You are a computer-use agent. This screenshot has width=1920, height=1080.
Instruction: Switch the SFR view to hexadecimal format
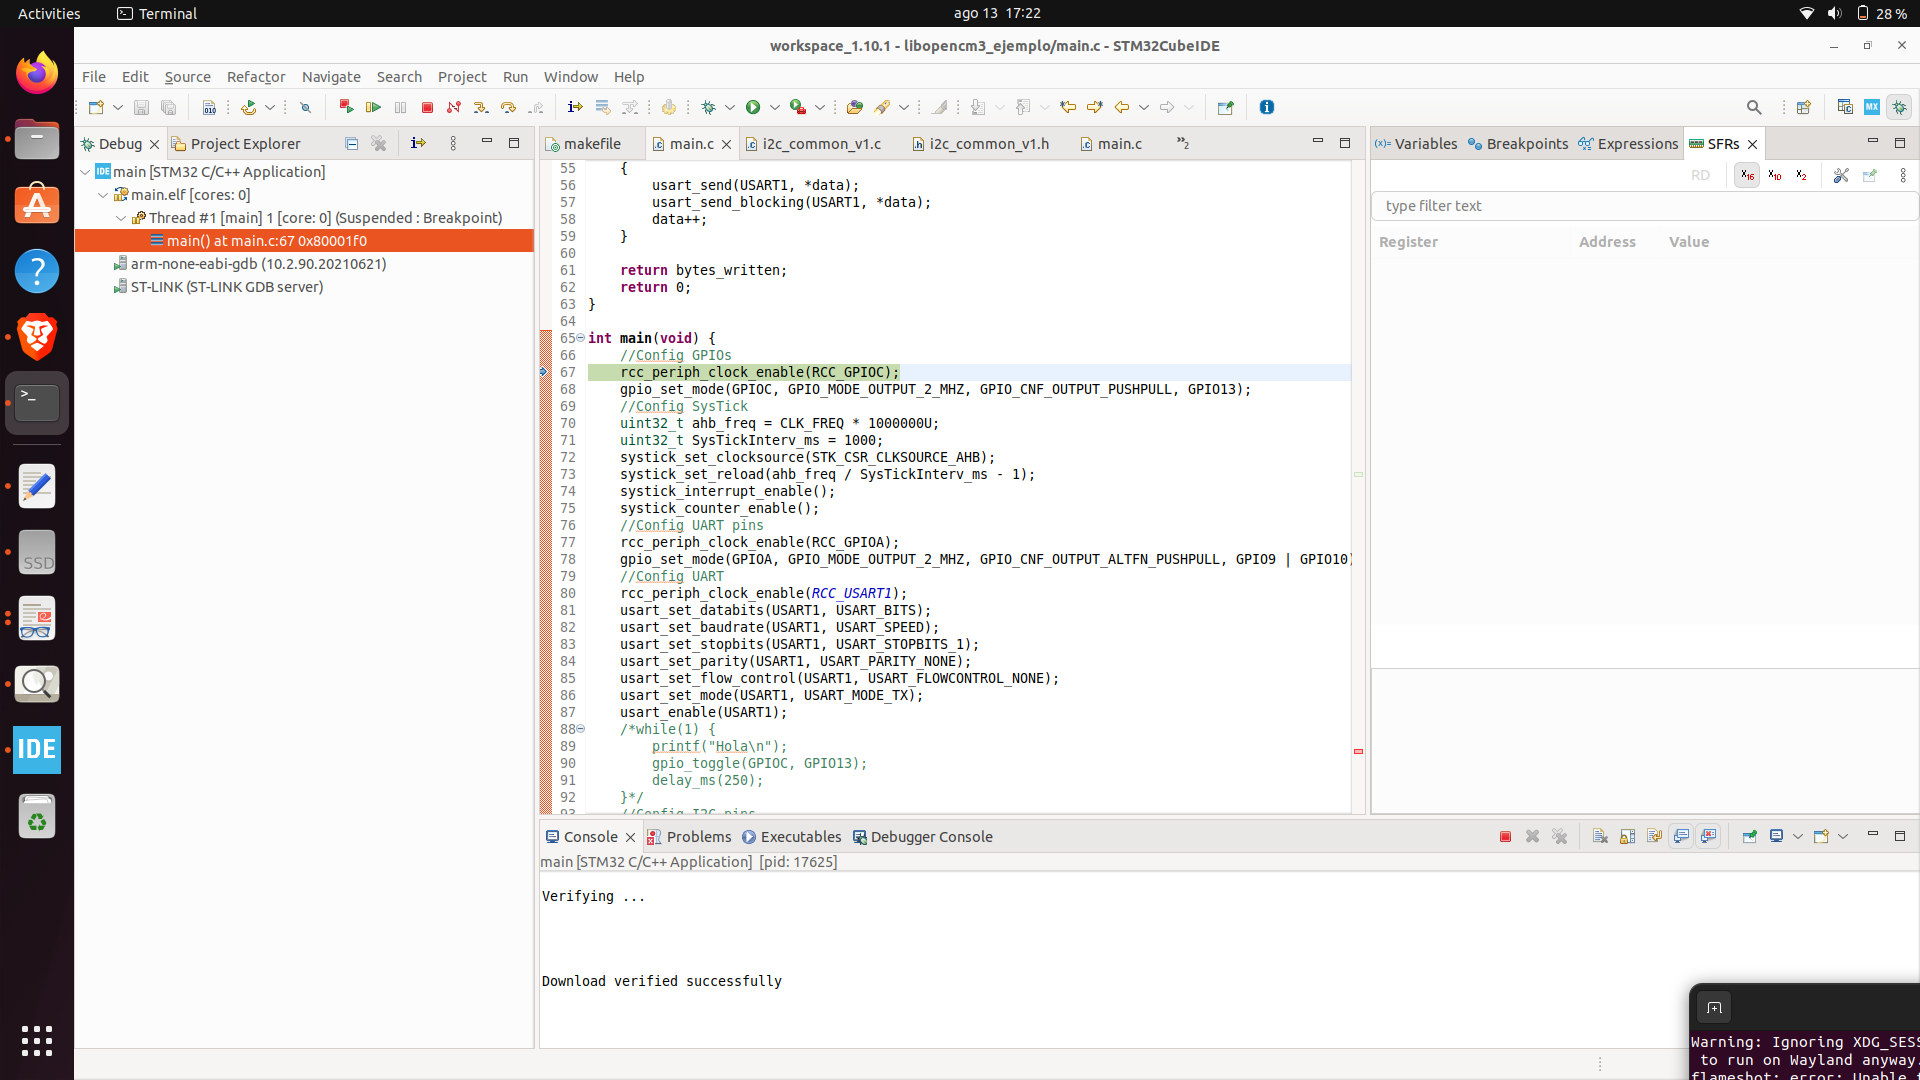click(1747, 175)
